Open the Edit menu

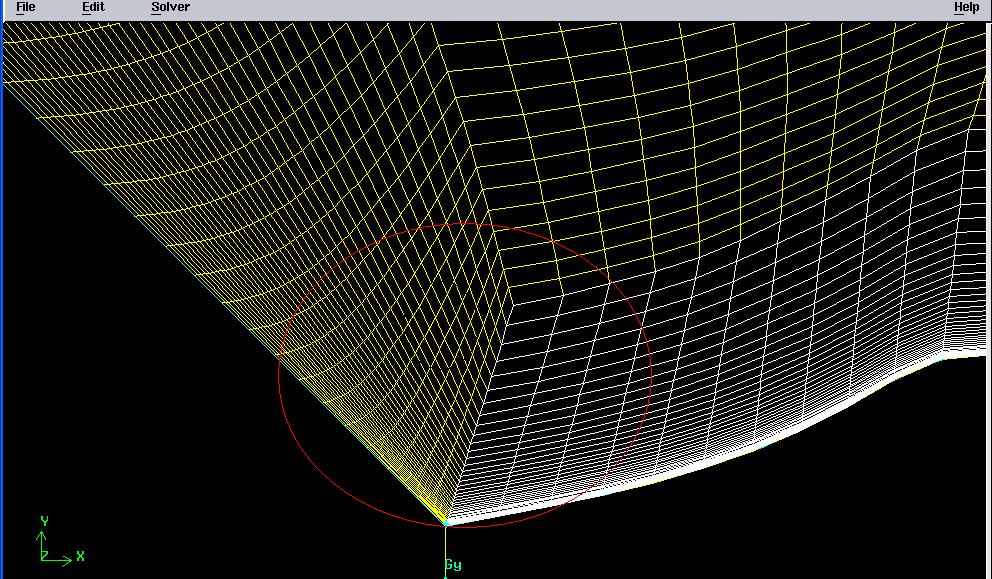coord(93,7)
